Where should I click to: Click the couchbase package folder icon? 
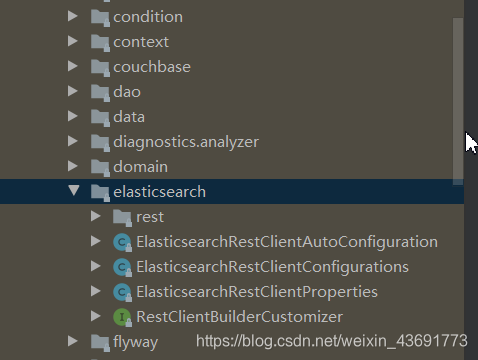(x=100, y=67)
